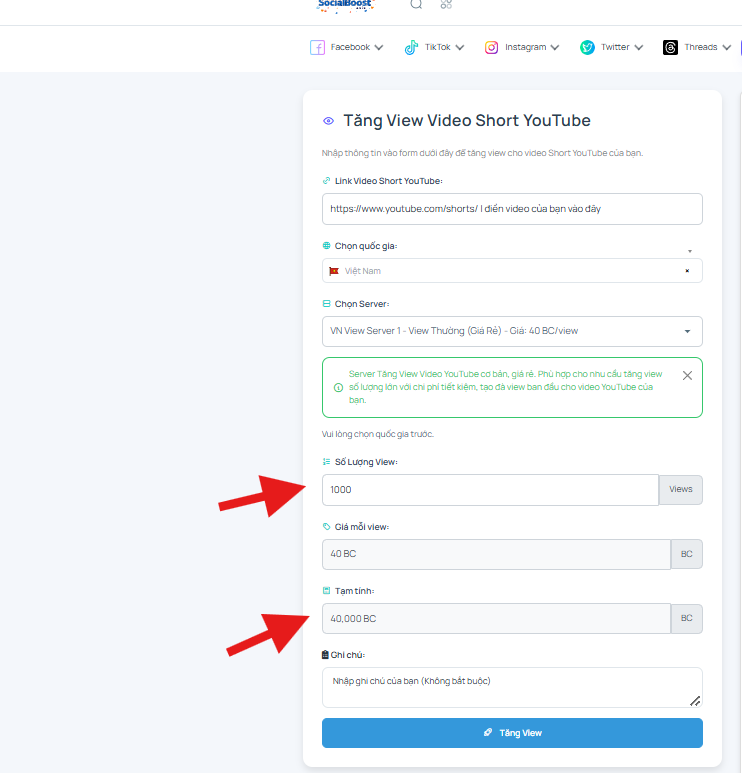
Task: Expand the Chọn Server dropdown
Action: click(512, 331)
